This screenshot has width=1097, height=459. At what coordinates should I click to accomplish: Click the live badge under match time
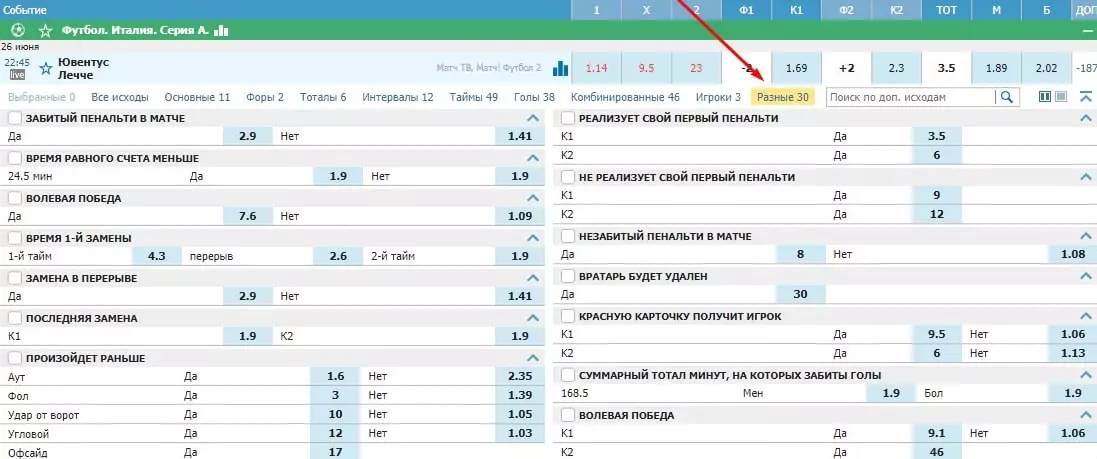coord(15,75)
